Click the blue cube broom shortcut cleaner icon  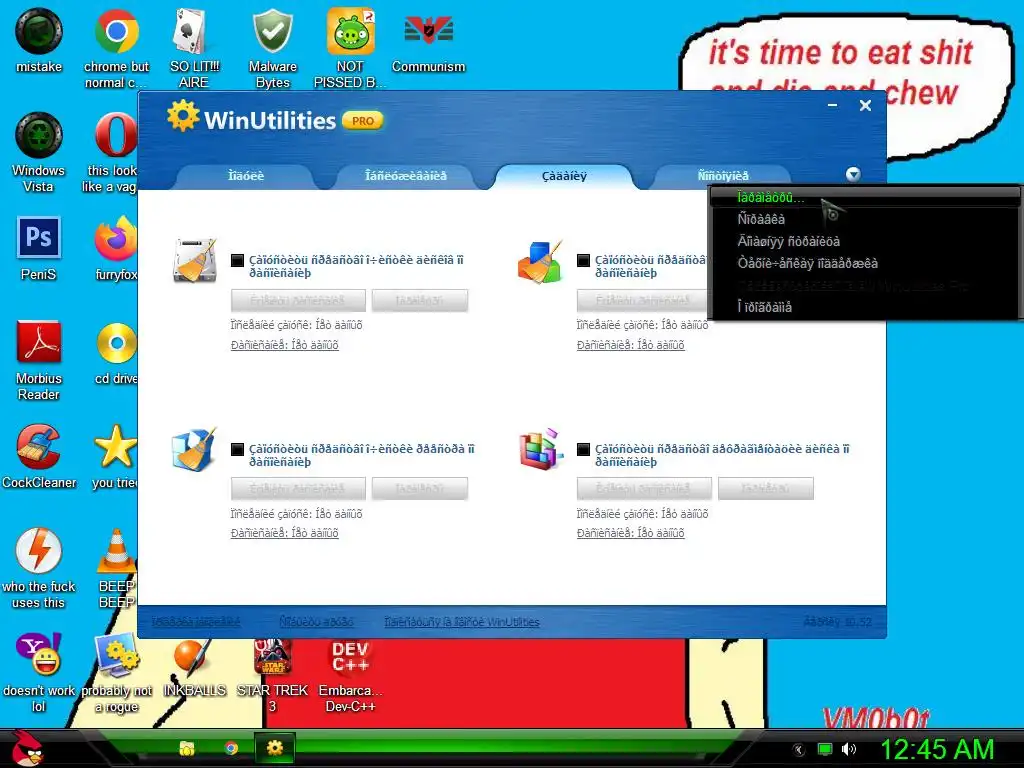194,449
